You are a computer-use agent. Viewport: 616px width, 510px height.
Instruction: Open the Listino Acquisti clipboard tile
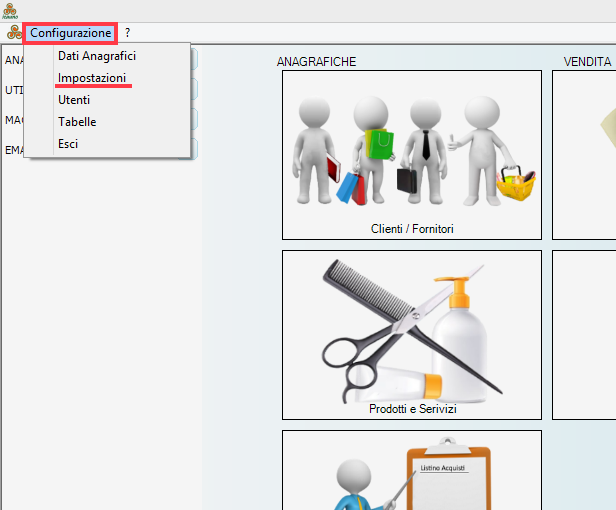coord(411,470)
